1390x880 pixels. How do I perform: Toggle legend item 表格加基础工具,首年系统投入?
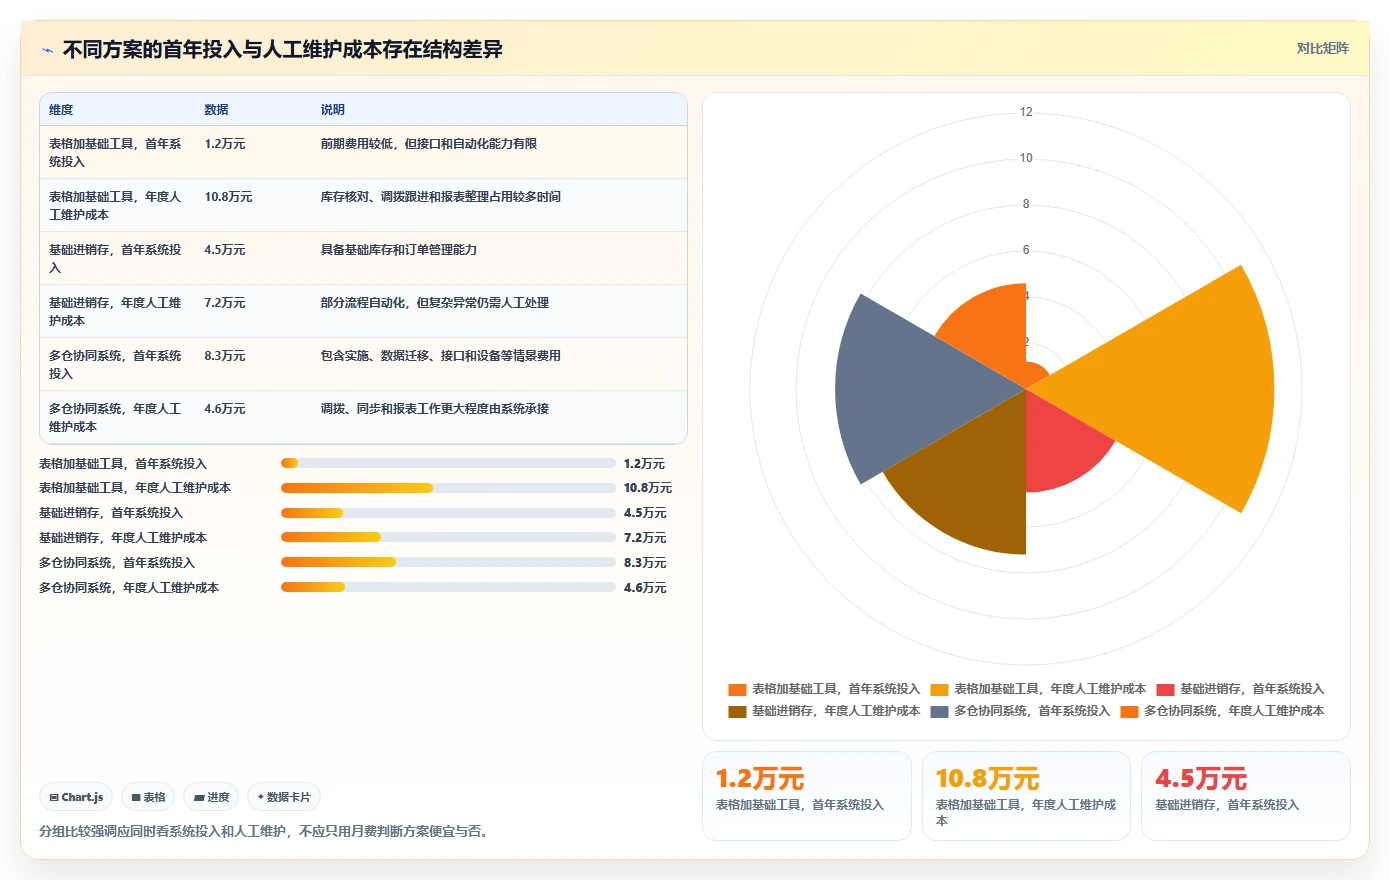[x=824, y=689]
